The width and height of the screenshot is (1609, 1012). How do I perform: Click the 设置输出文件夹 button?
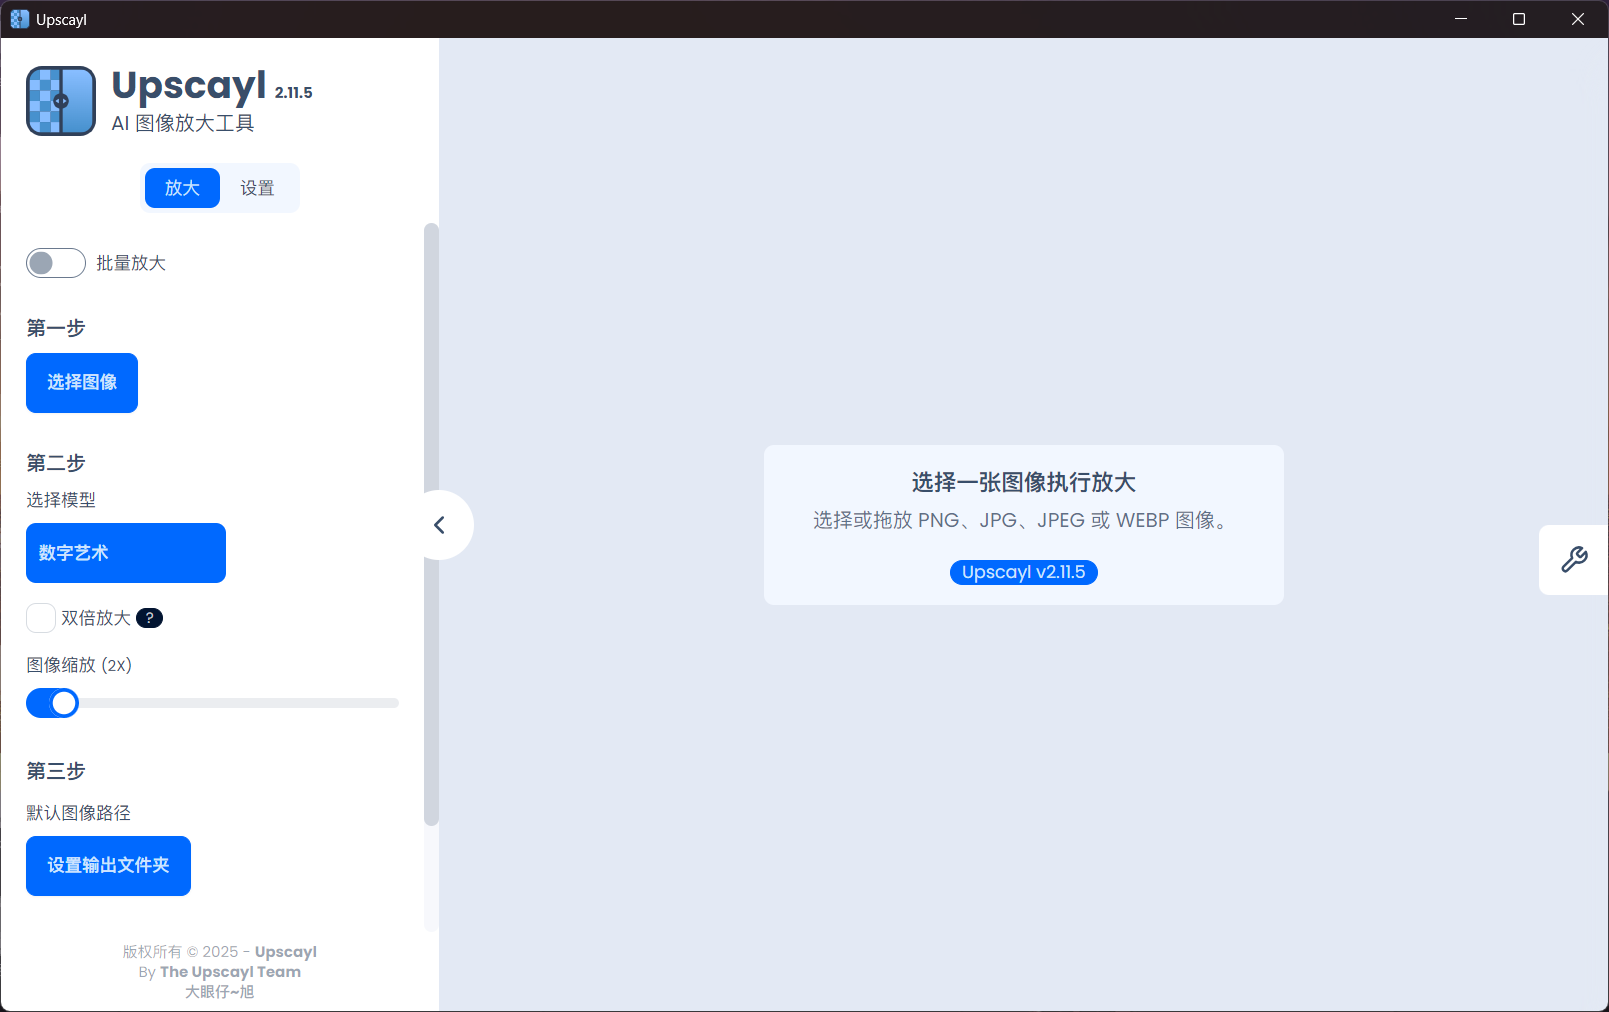(108, 866)
